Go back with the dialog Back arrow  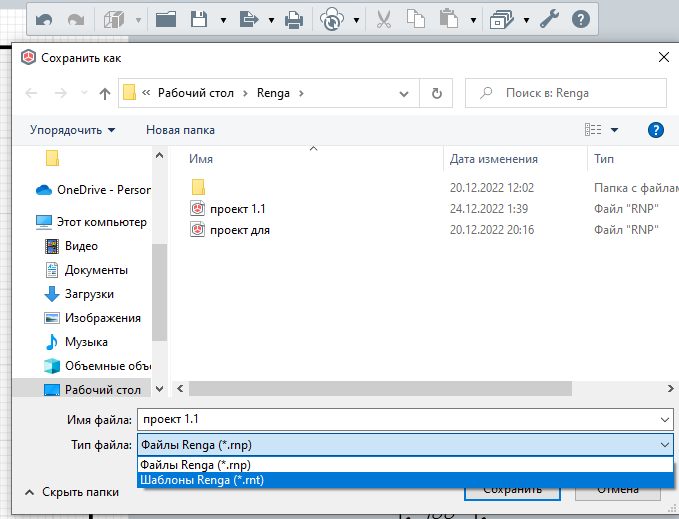[x=31, y=93]
